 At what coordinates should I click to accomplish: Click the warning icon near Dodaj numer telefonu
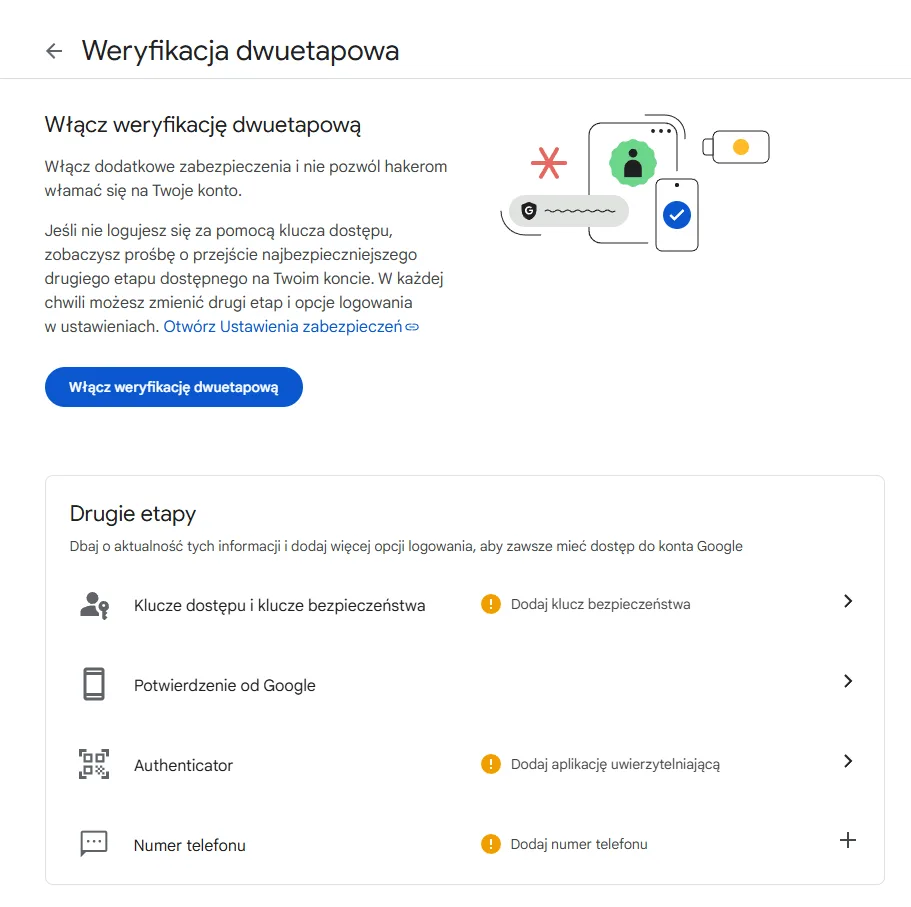pyautogui.click(x=490, y=843)
